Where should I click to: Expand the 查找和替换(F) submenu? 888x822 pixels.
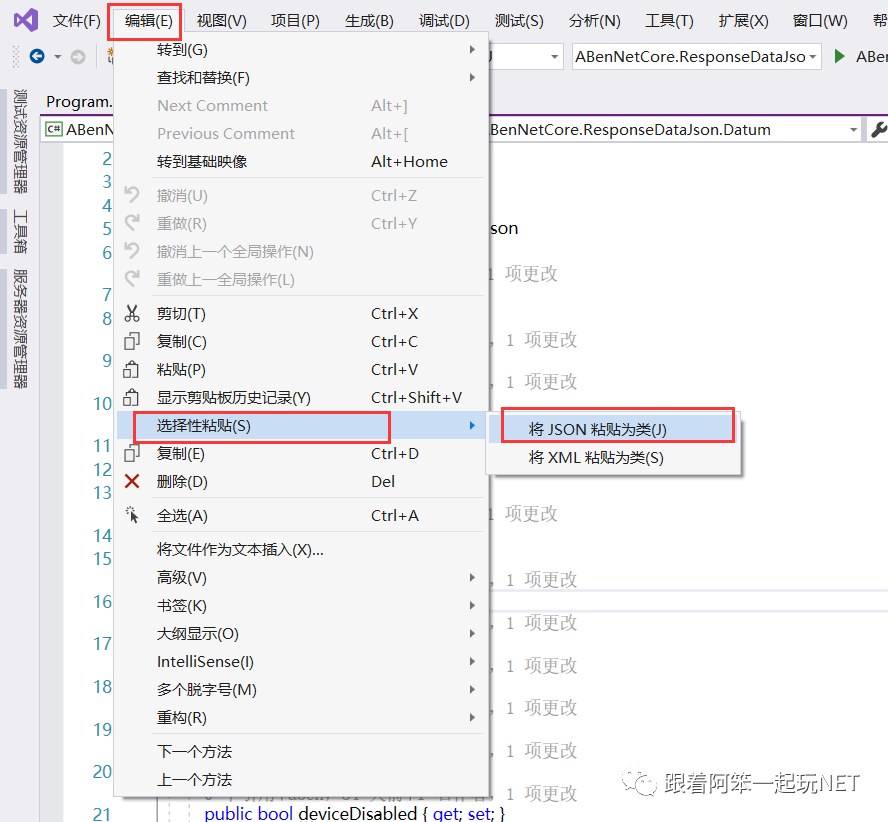pos(301,78)
